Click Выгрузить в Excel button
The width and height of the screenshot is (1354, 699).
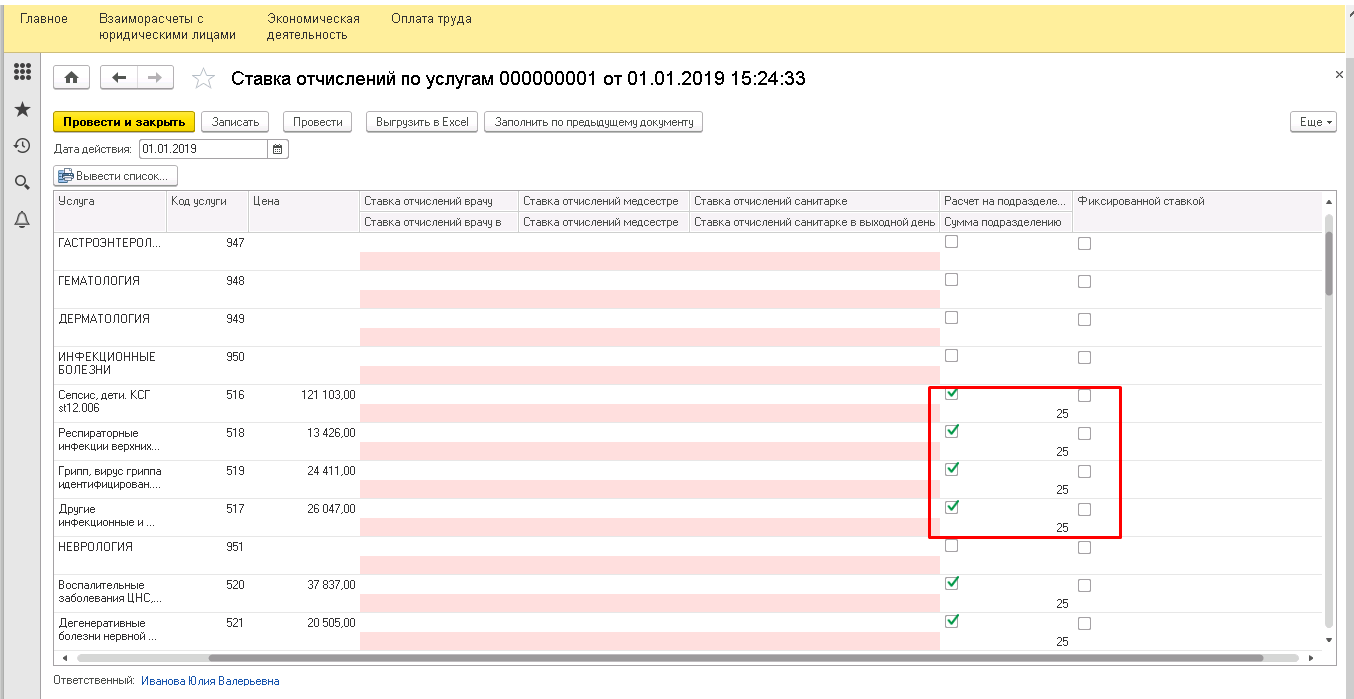(422, 122)
